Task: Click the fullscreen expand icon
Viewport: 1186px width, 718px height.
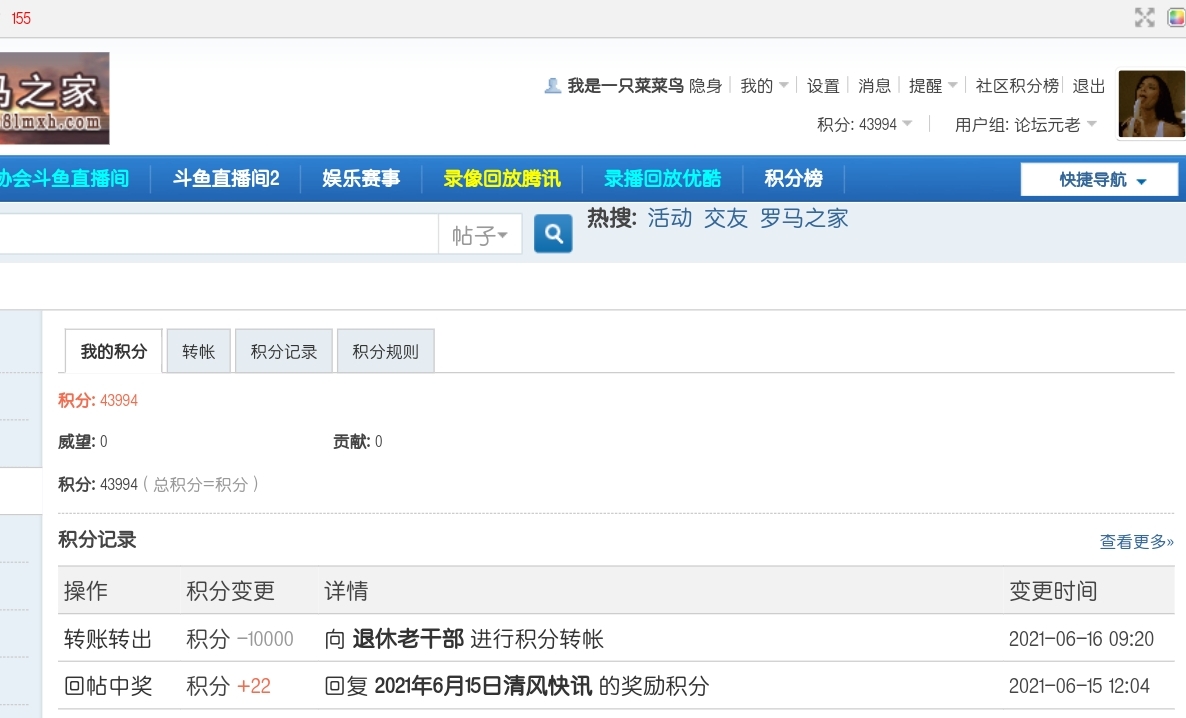Action: tap(1144, 17)
